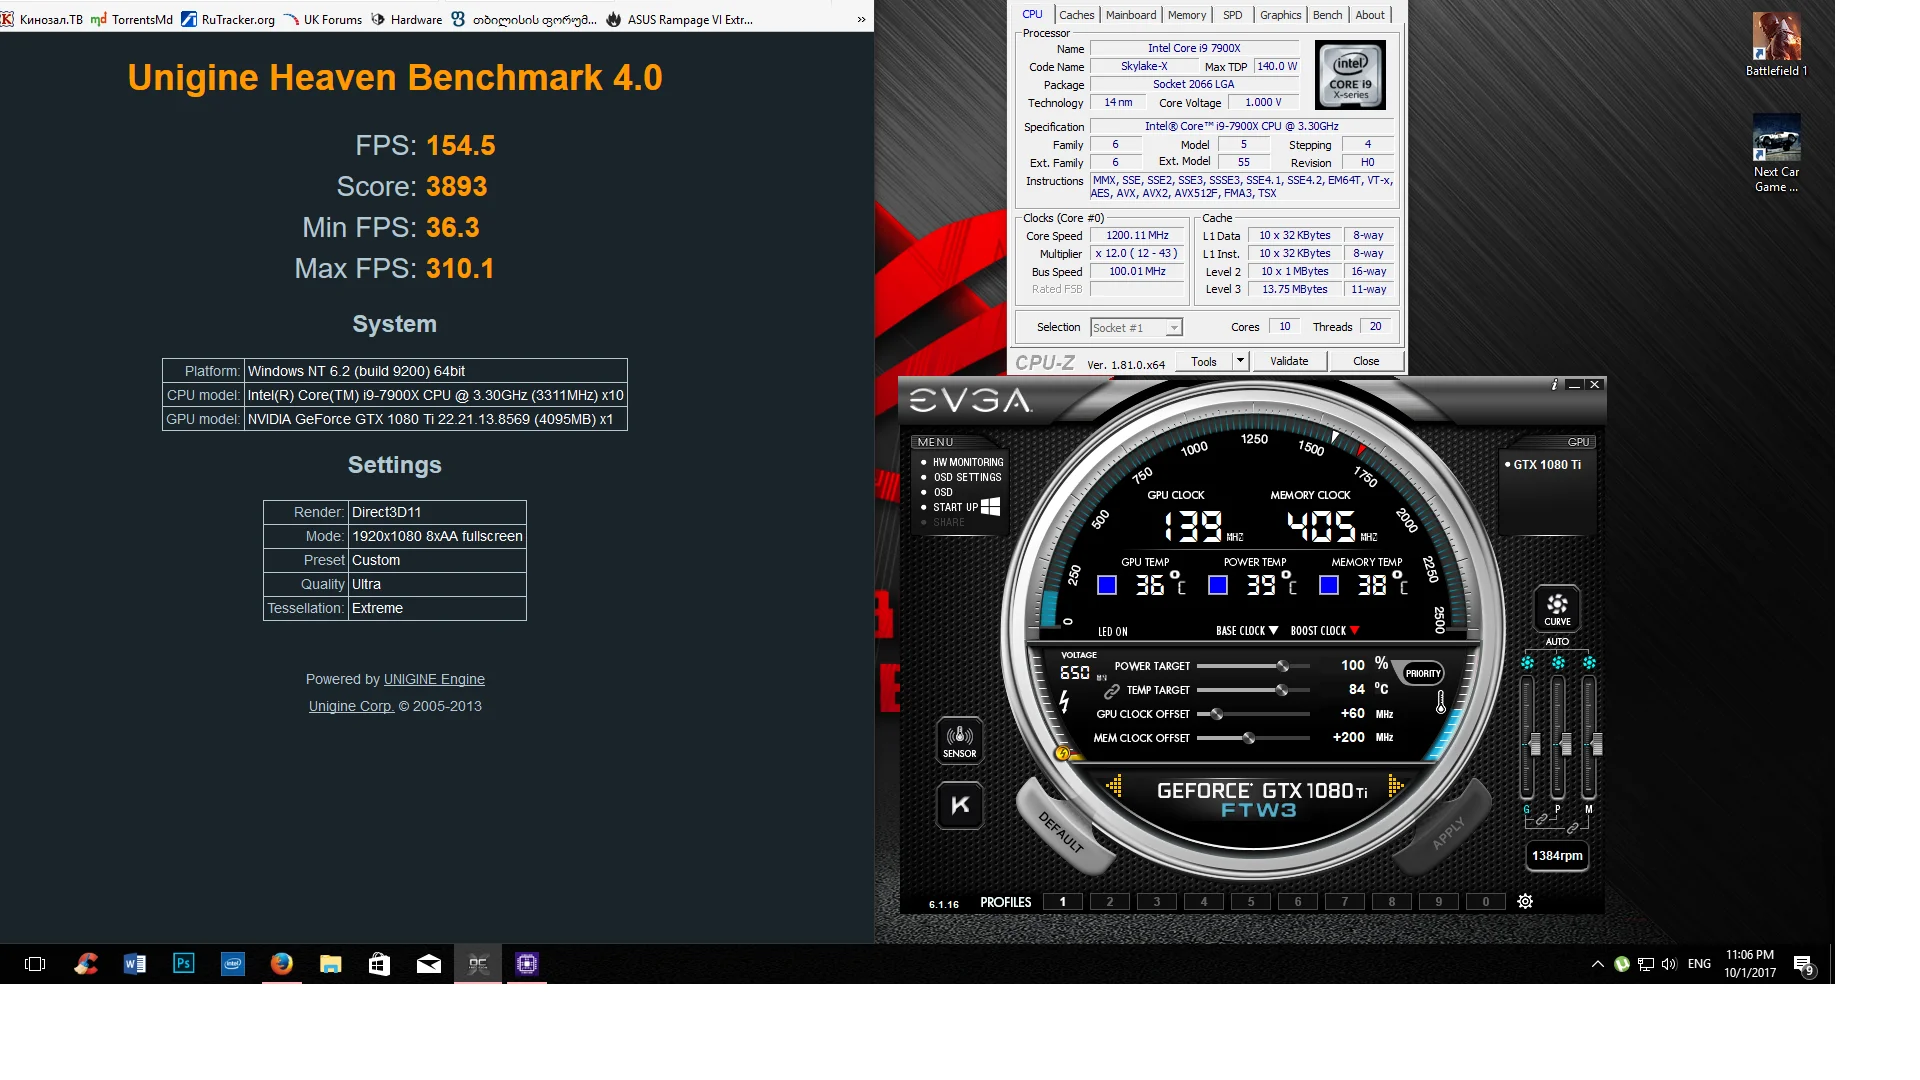Toggle the Auto fan mode for P fan

(1558, 663)
